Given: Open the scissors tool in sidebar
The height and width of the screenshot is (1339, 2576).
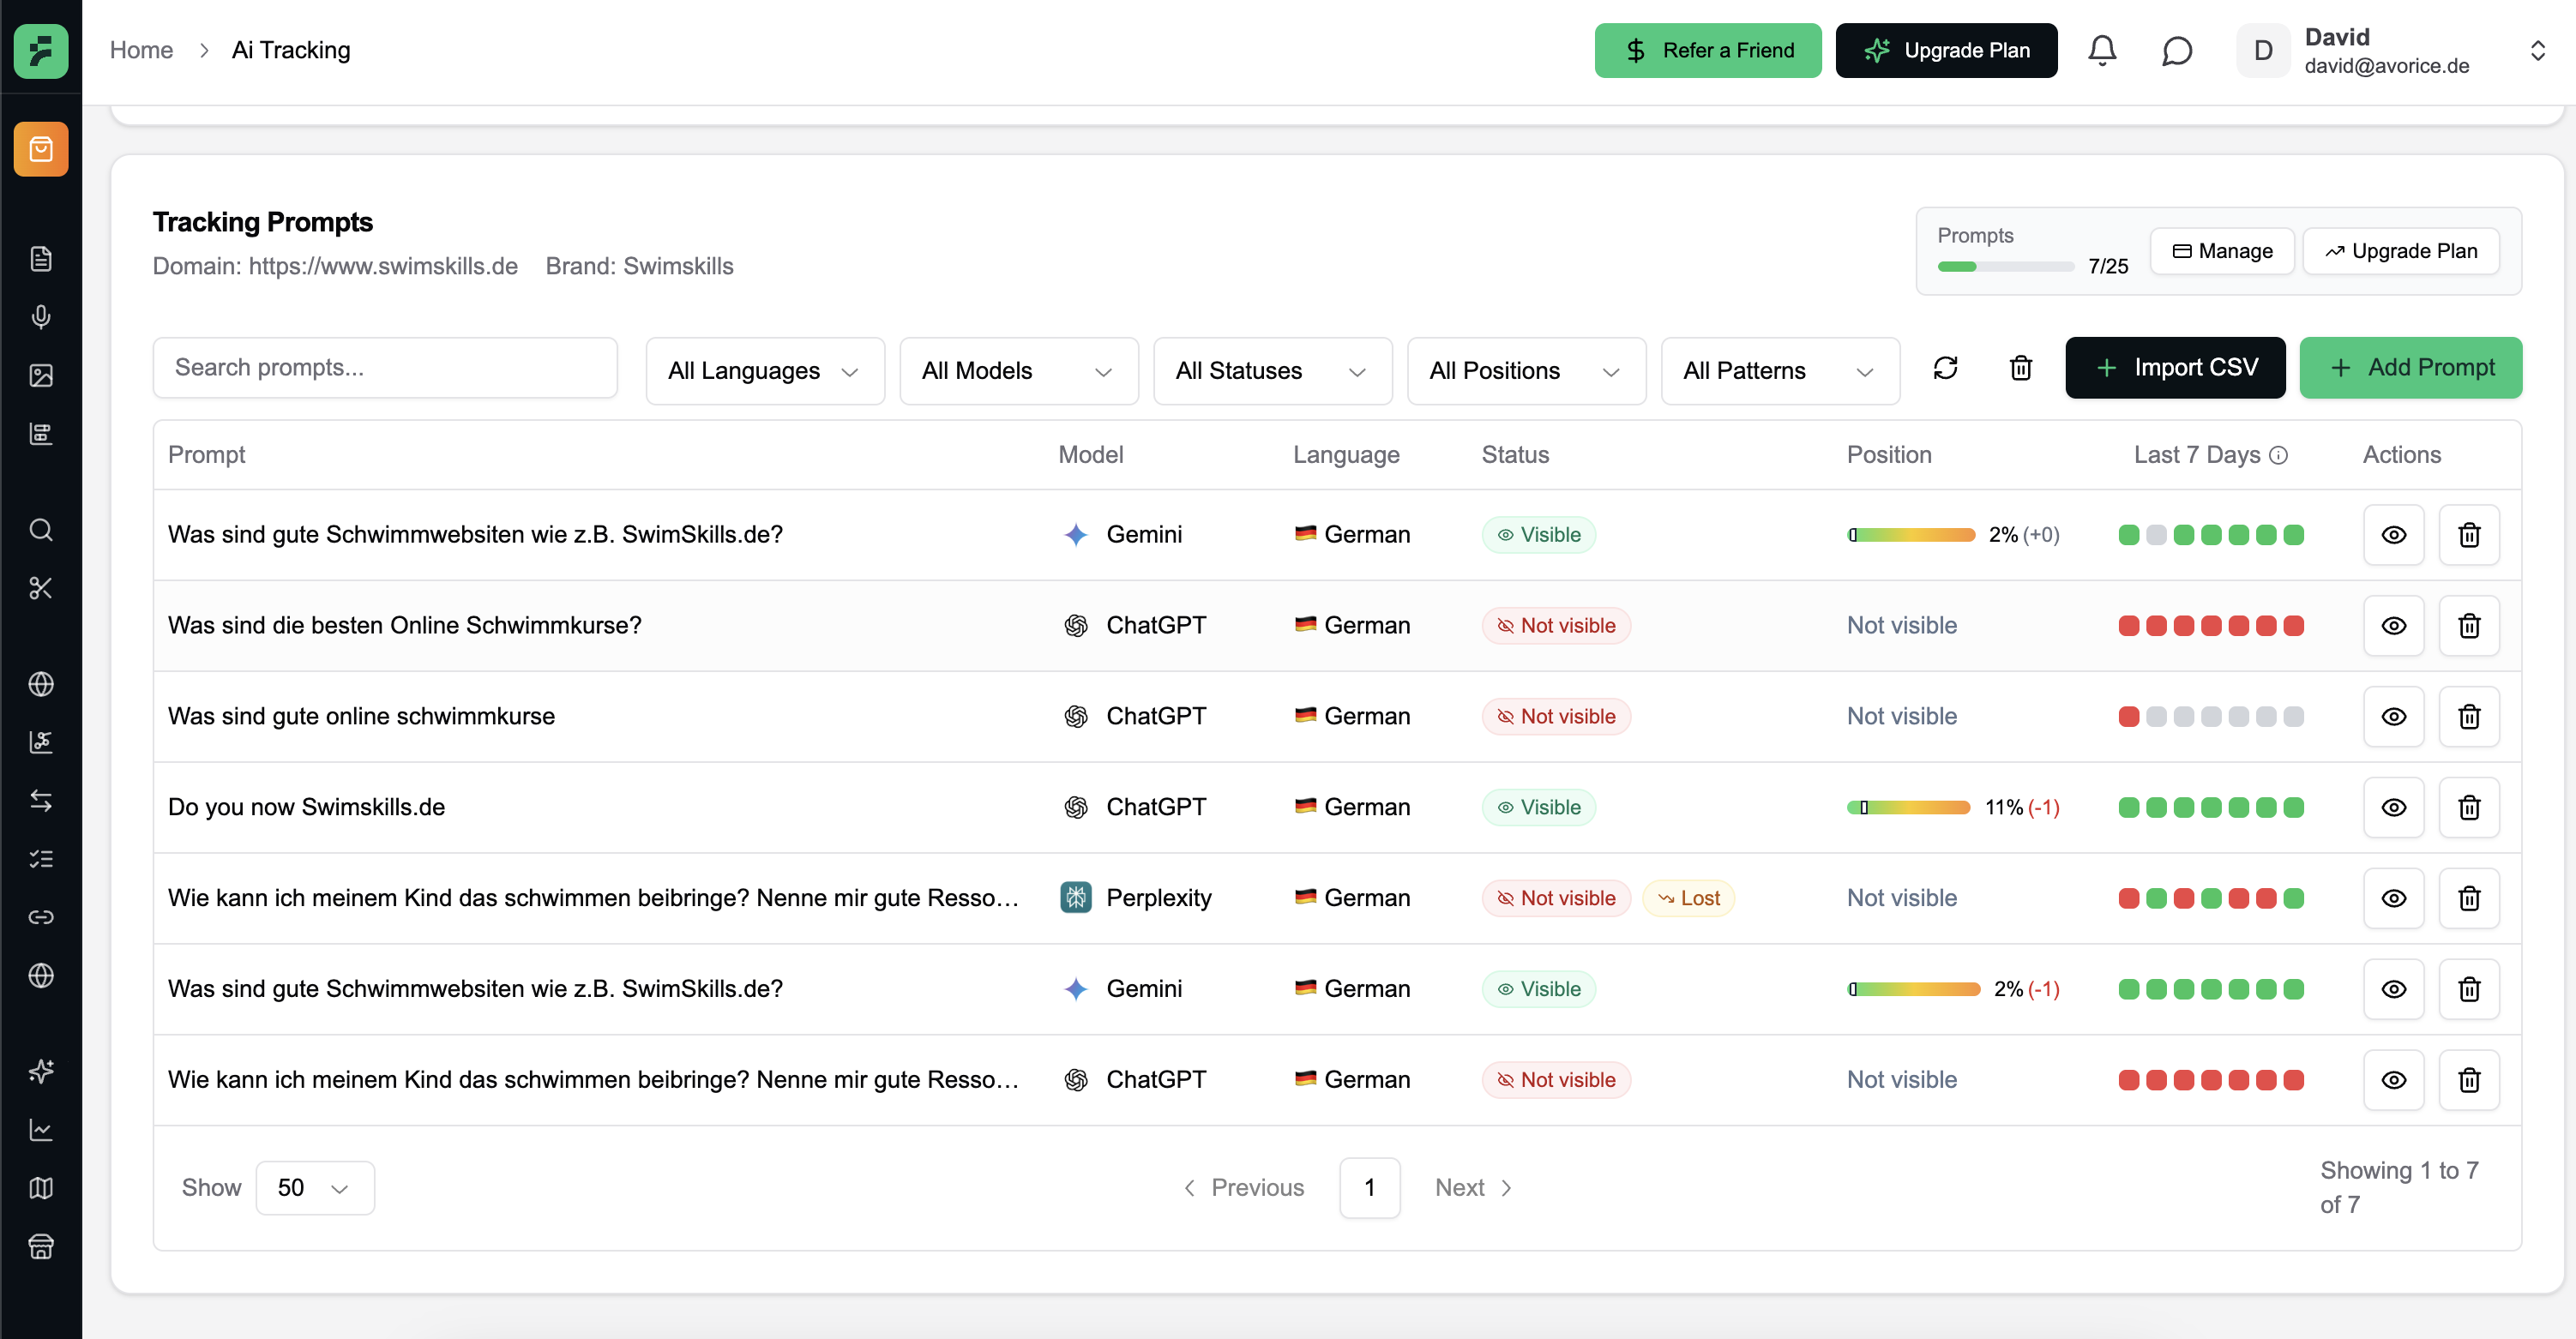Looking at the screenshot, I should [41, 588].
